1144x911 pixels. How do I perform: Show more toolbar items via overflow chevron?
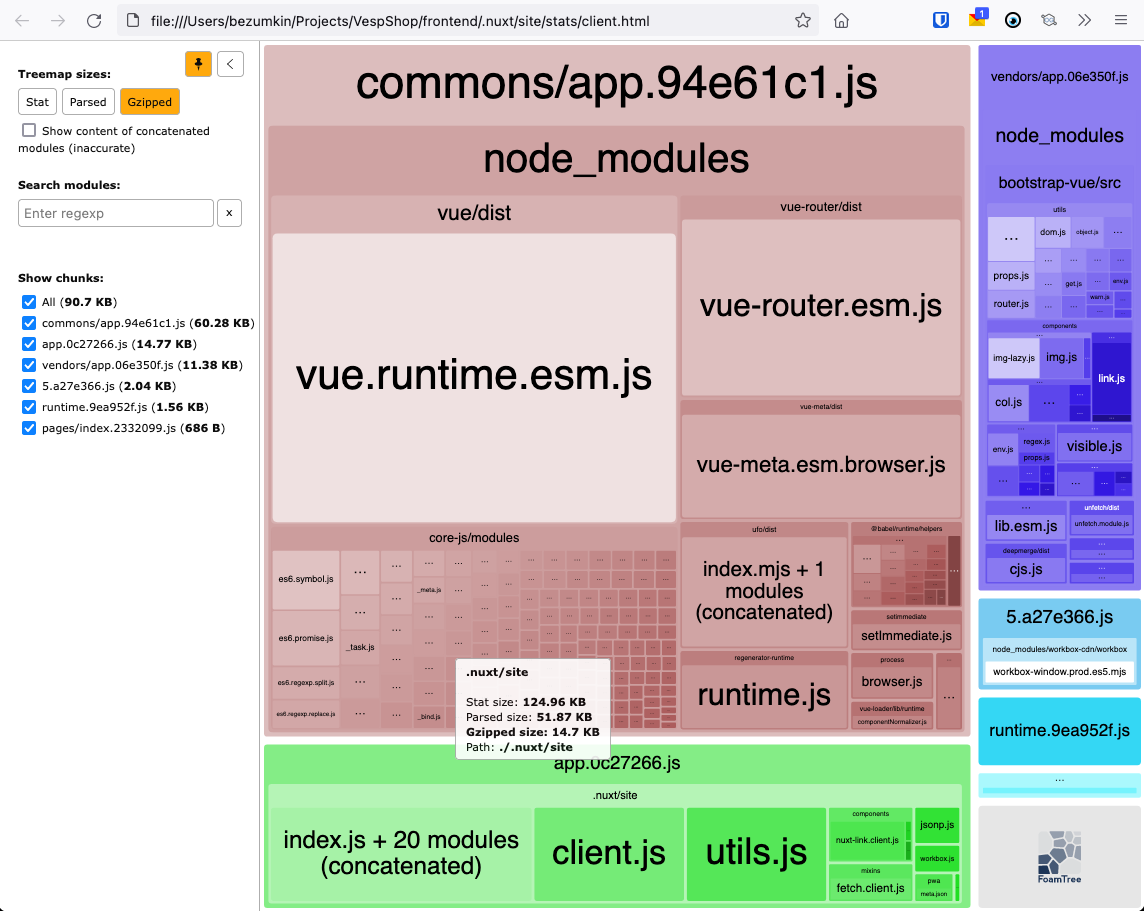(1084, 20)
